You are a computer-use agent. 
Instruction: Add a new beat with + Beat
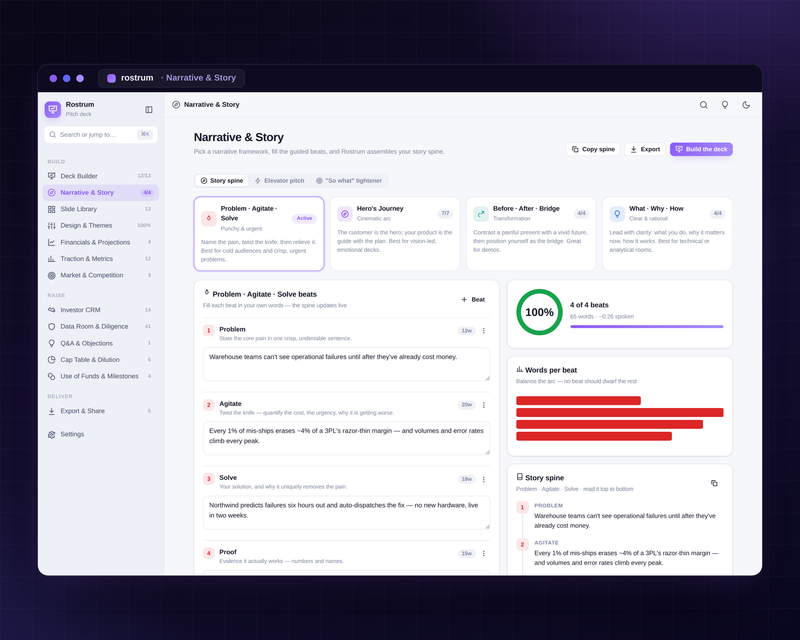(473, 300)
